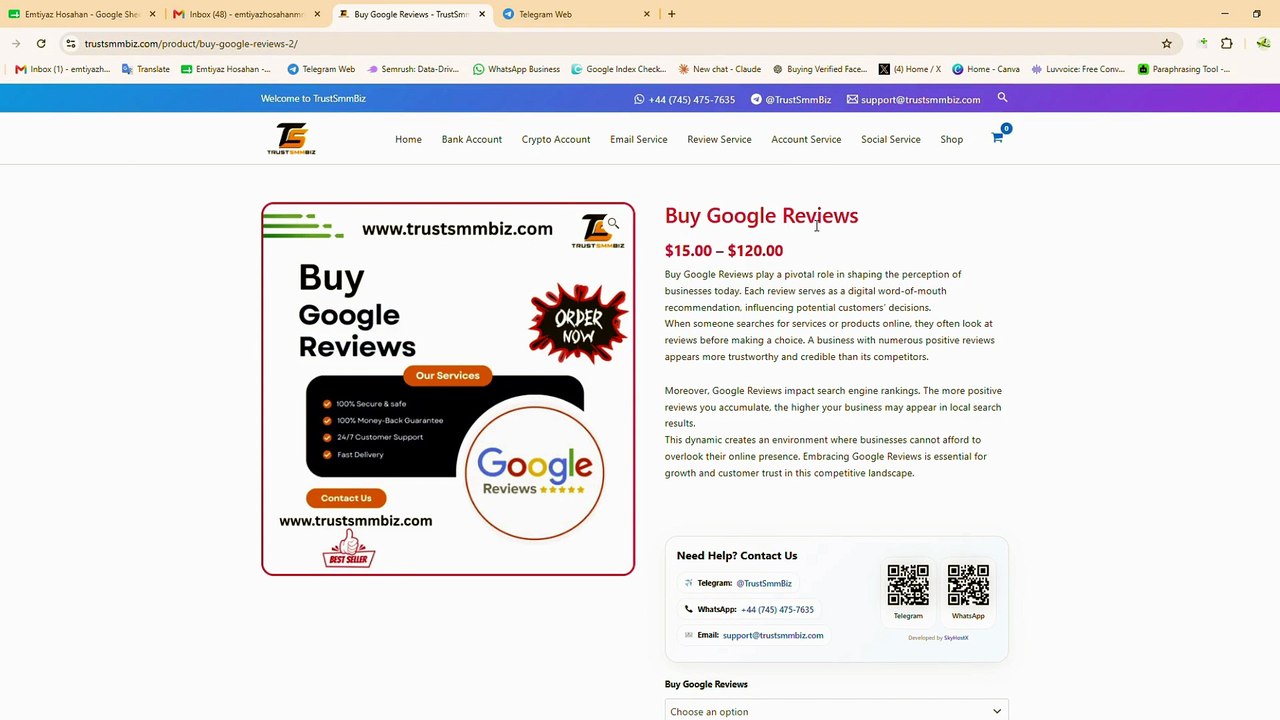Open Crypto Account menu item
Viewport: 1280px width, 720px height.
[x=556, y=139]
